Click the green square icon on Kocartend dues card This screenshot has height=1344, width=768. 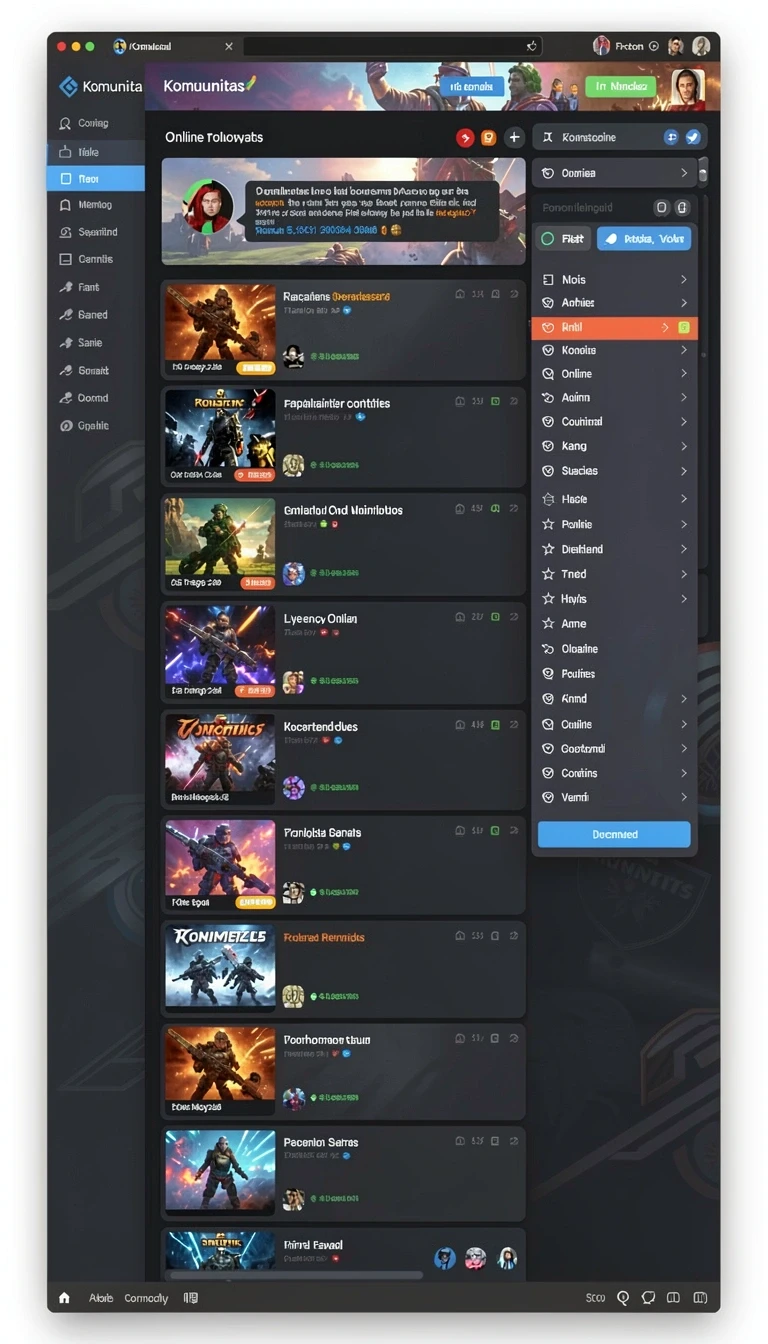(x=495, y=725)
